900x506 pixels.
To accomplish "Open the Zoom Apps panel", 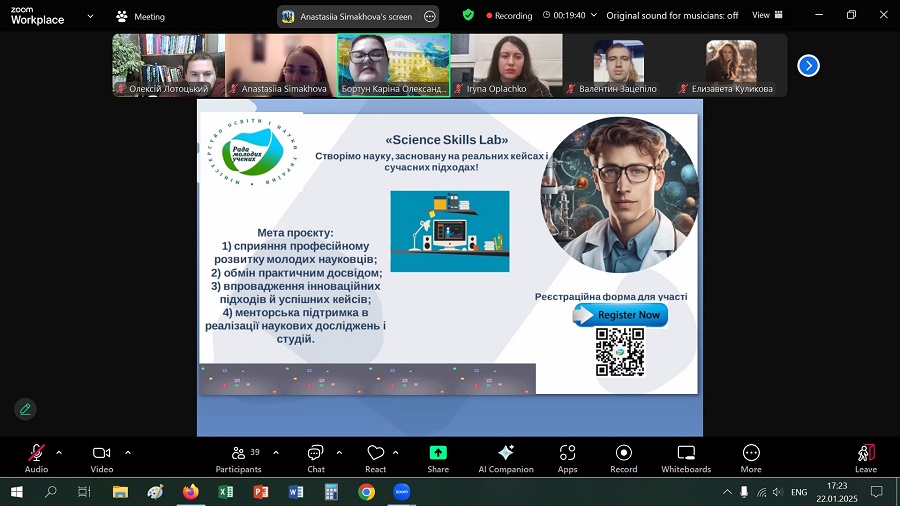I will [567, 456].
